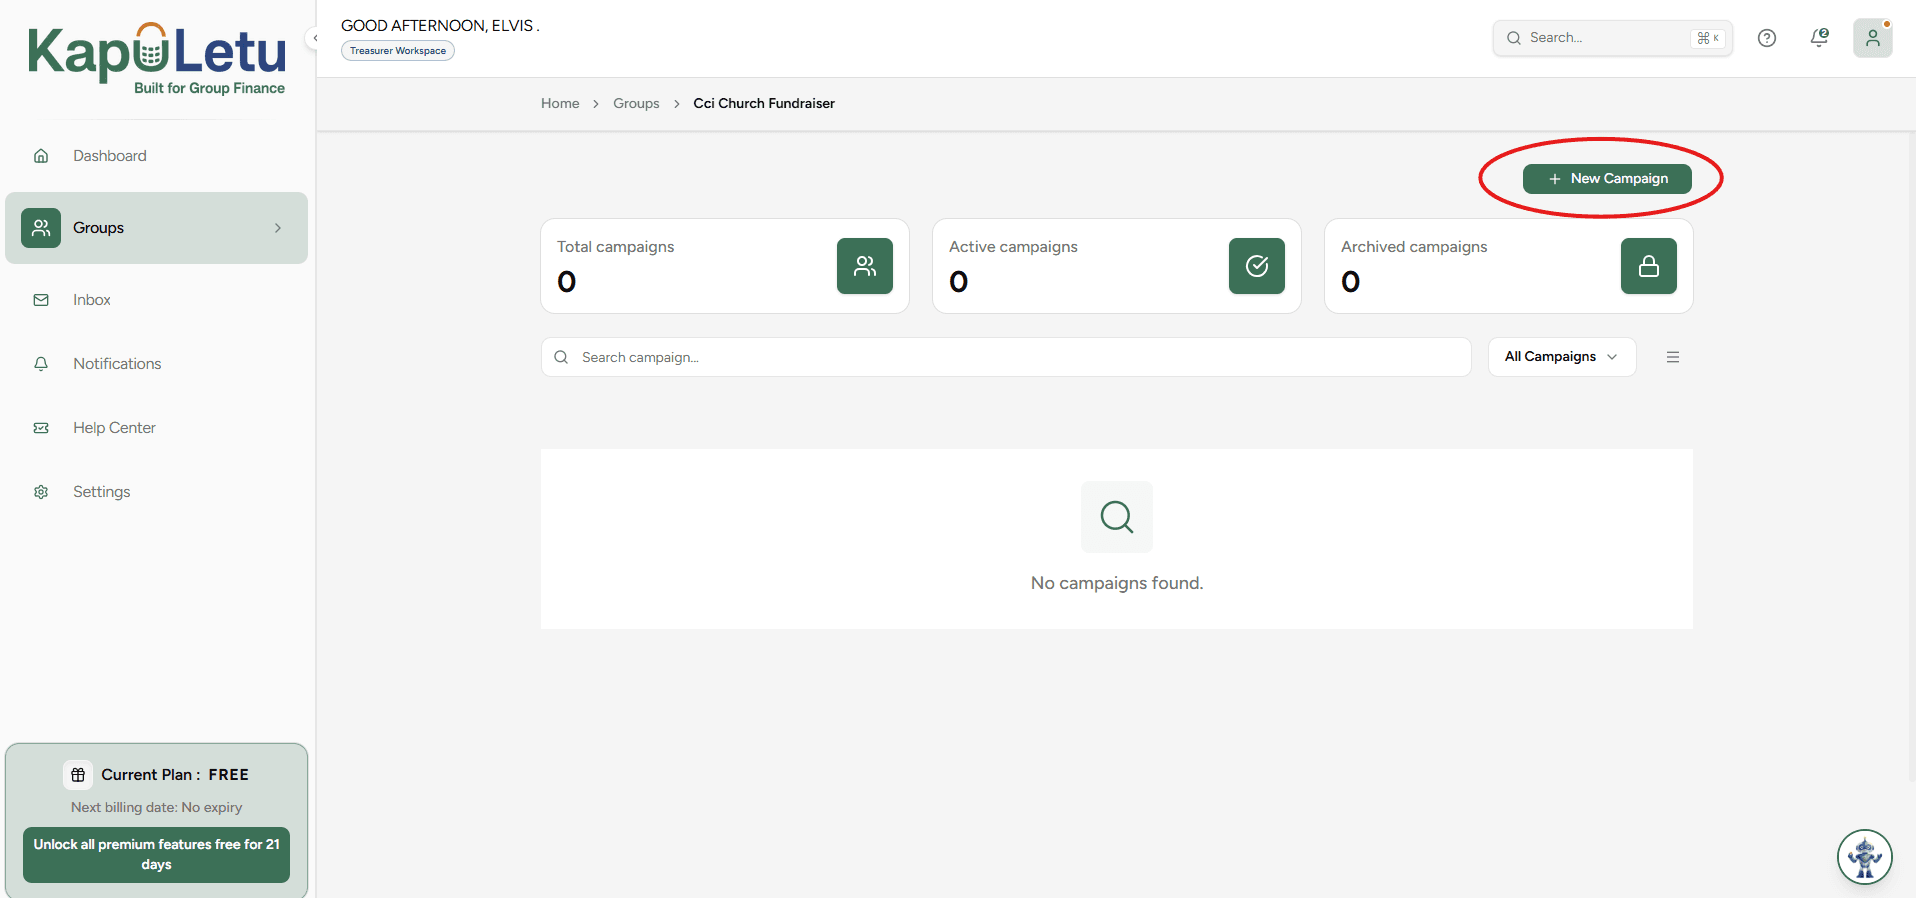This screenshot has height=898, width=1916.
Task: Click the top search magnifier icon
Action: (1514, 38)
